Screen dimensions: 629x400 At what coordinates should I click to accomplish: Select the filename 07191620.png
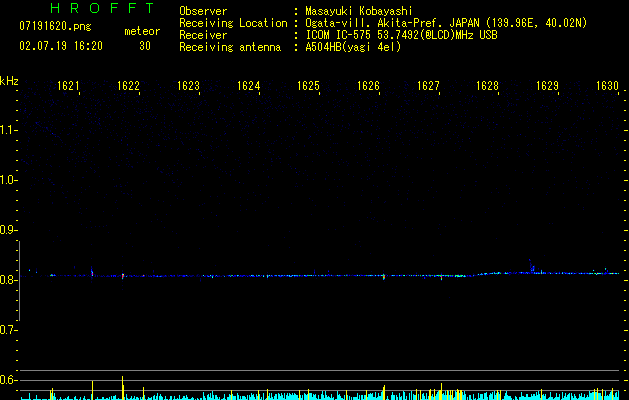[55, 26]
